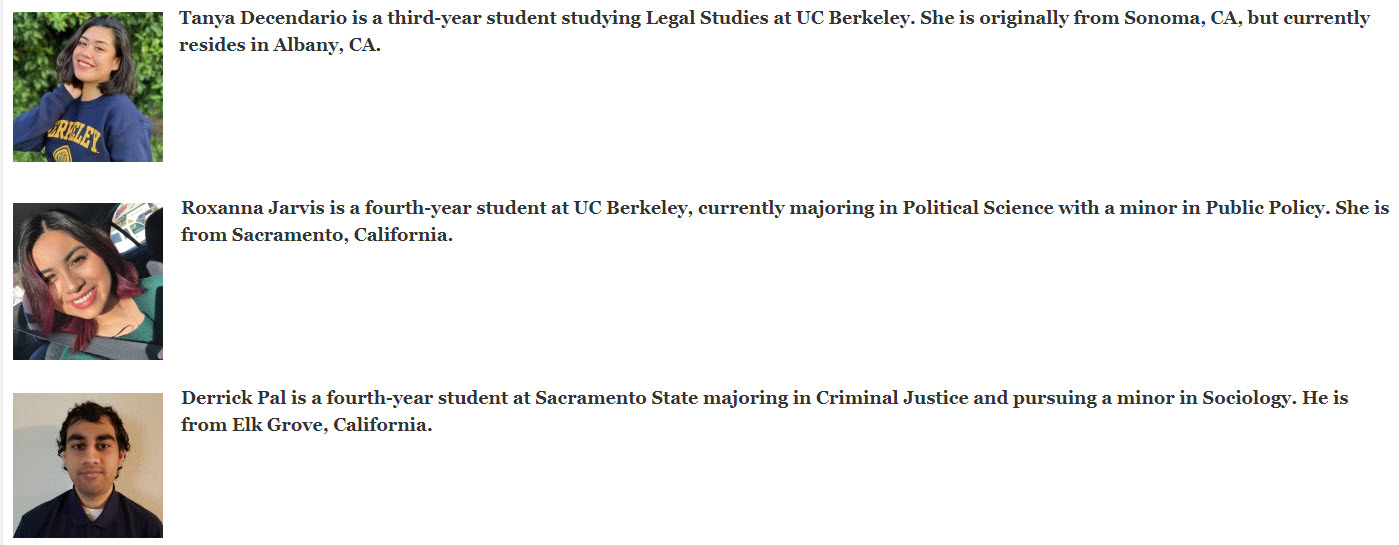Click Tanya Decendario's profile photo
1399x545 pixels.
pos(88,86)
